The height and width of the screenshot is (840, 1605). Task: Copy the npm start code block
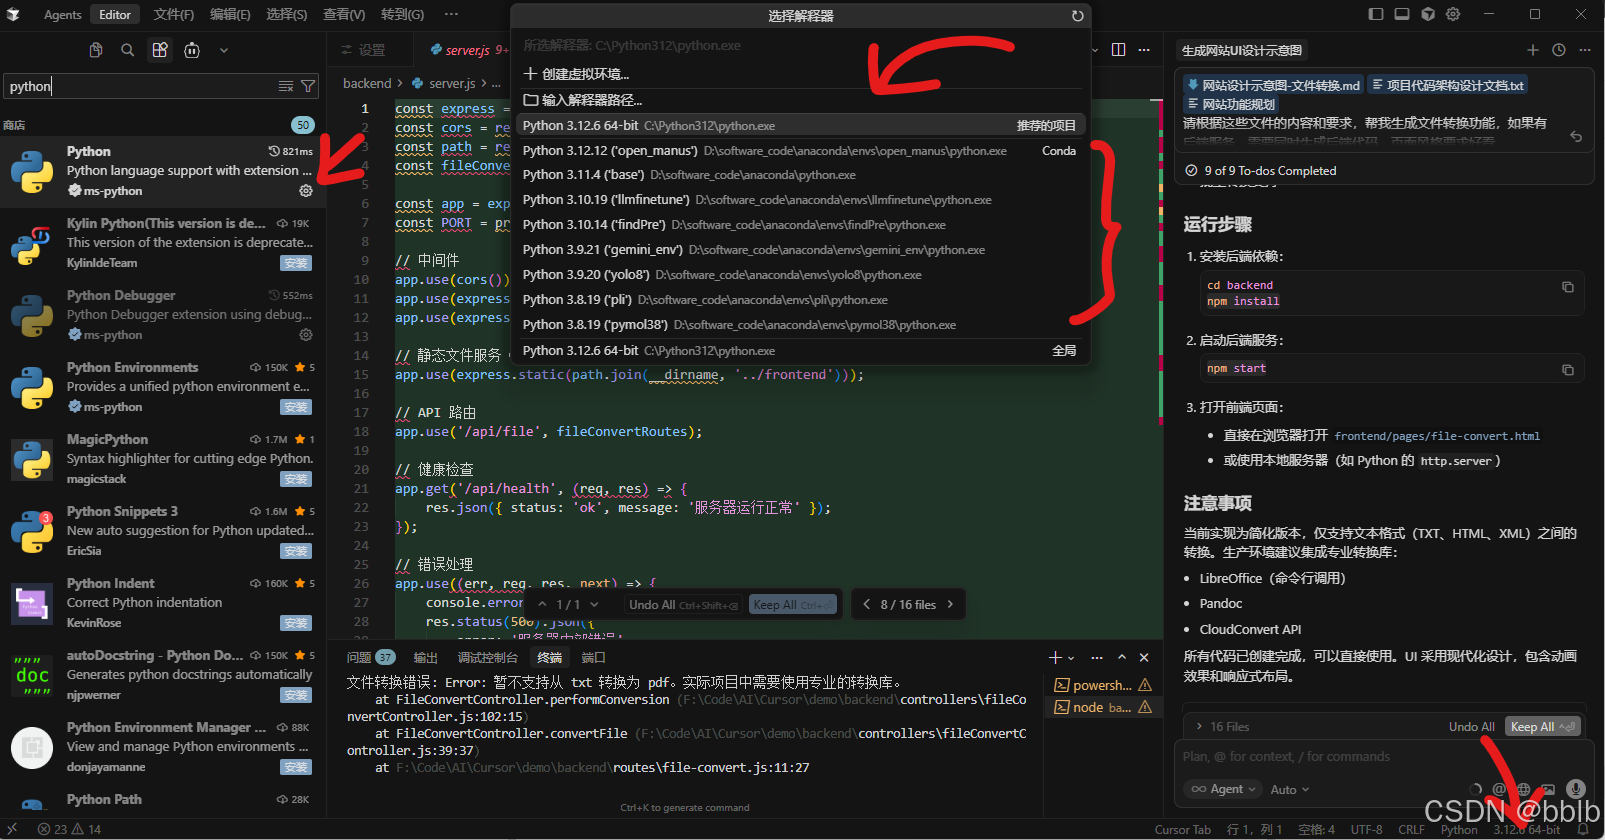click(1568, 370)
